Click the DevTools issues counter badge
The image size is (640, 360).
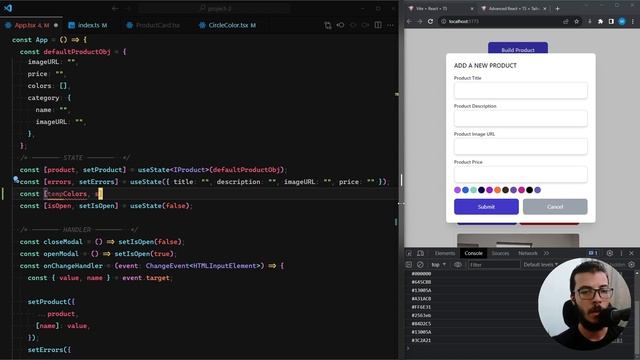[593, 253]
